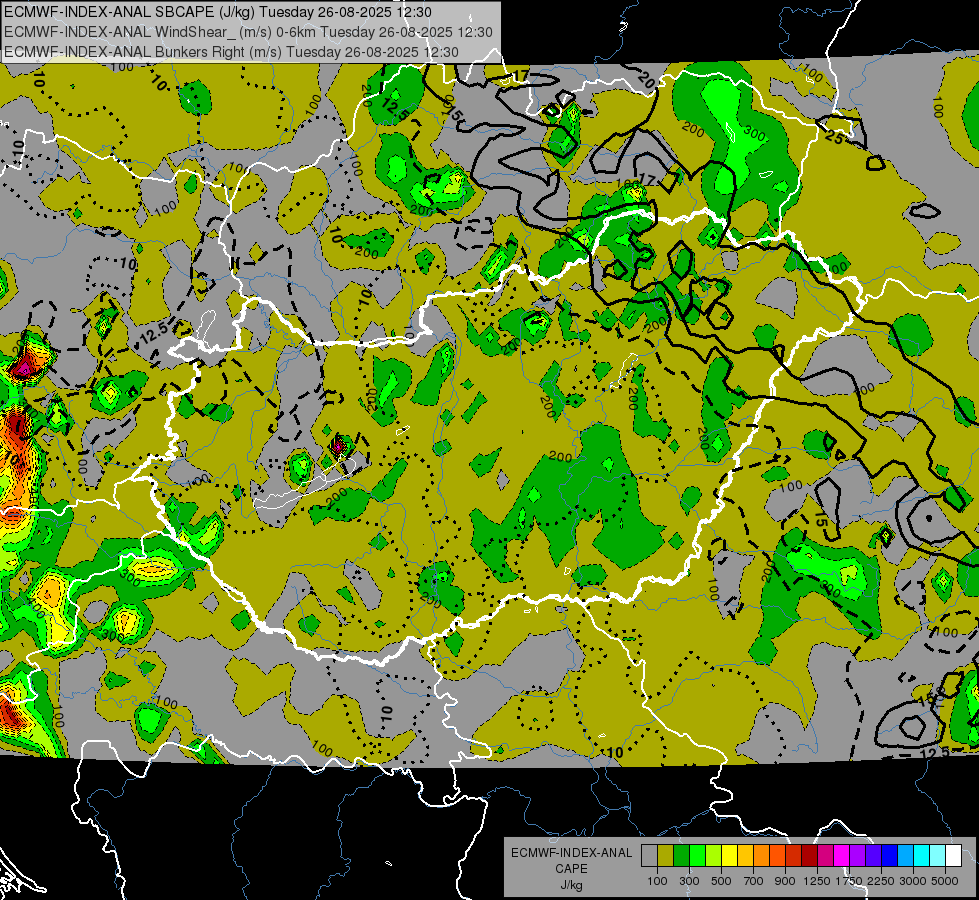Viewport: 979px width, 900px height.
Task: Click the legend tick label 2250
Action: point(881,881)
